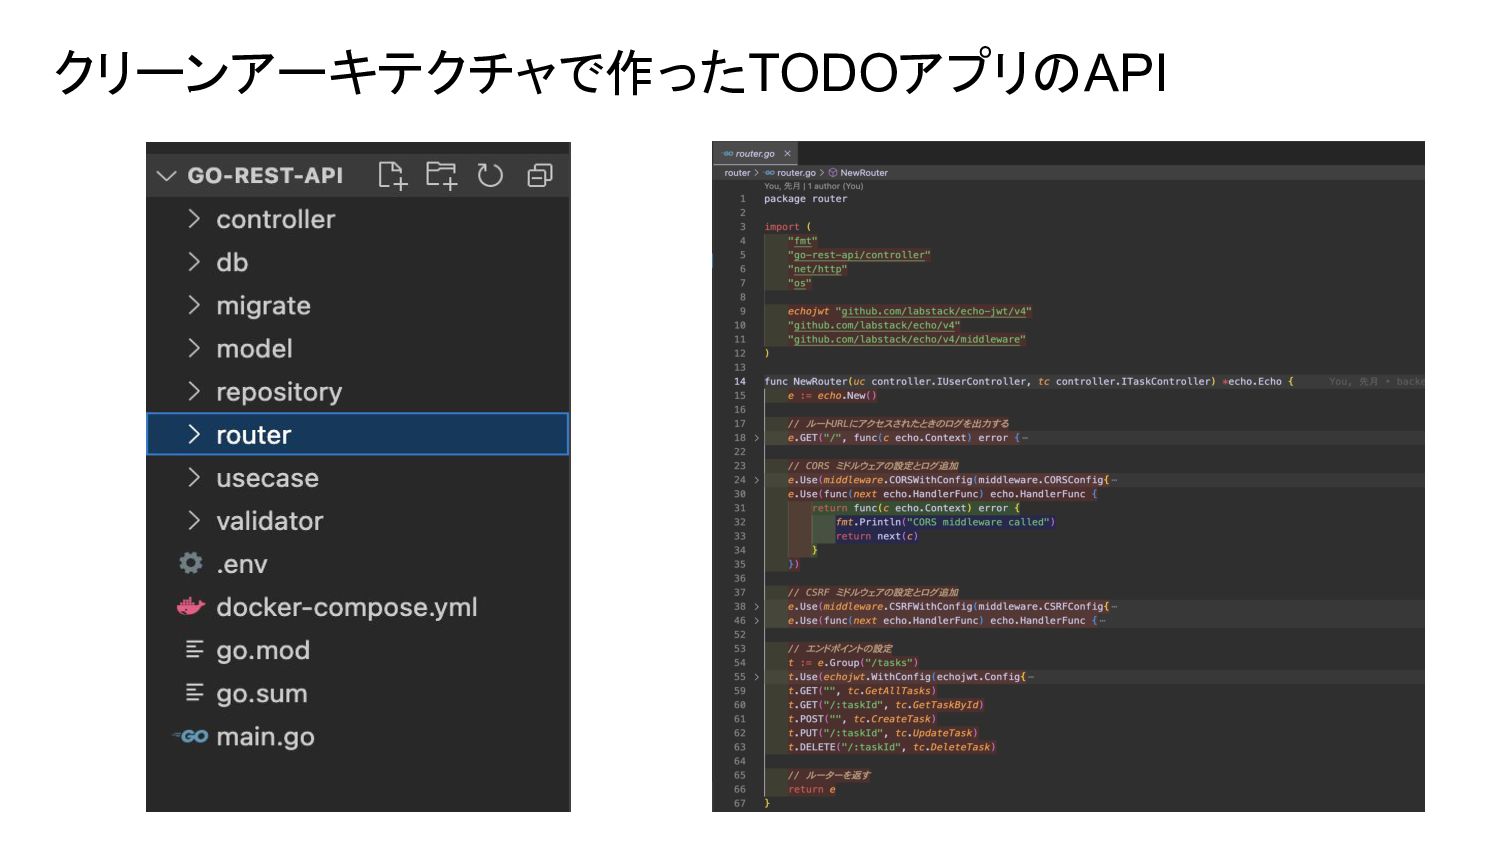The height and width of the screenshot is (844, 1500).
Task: Click the GO-REST-API project title
Action: pyautogui.click(x=265, y=176)
